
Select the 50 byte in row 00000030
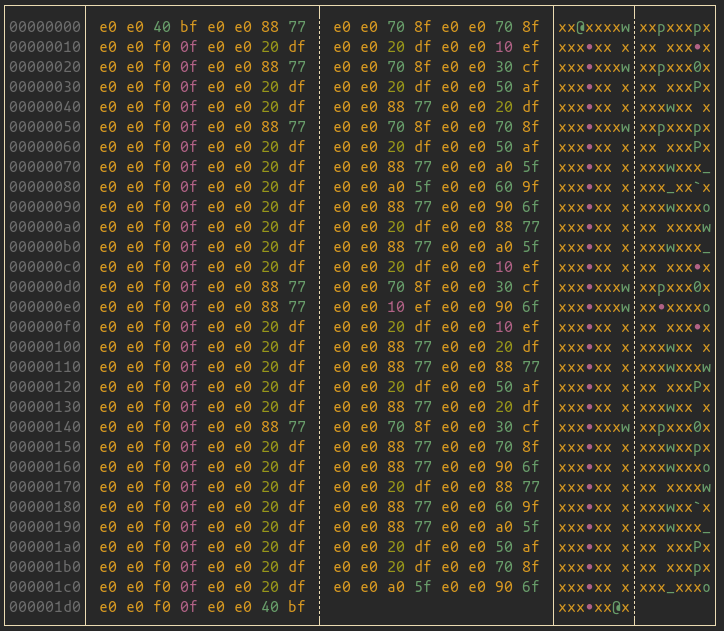pos(503,87)
